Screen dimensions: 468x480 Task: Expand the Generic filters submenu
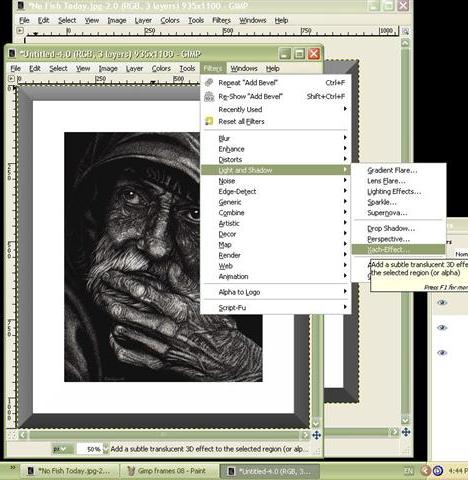(x=276, y=202)
